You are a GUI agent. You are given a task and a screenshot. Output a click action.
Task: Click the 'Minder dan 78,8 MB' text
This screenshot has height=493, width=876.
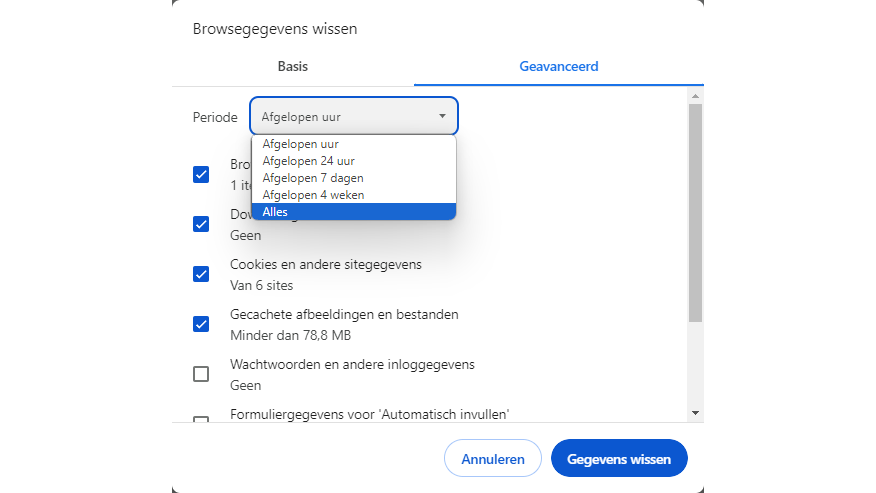[x=290, y=335]
